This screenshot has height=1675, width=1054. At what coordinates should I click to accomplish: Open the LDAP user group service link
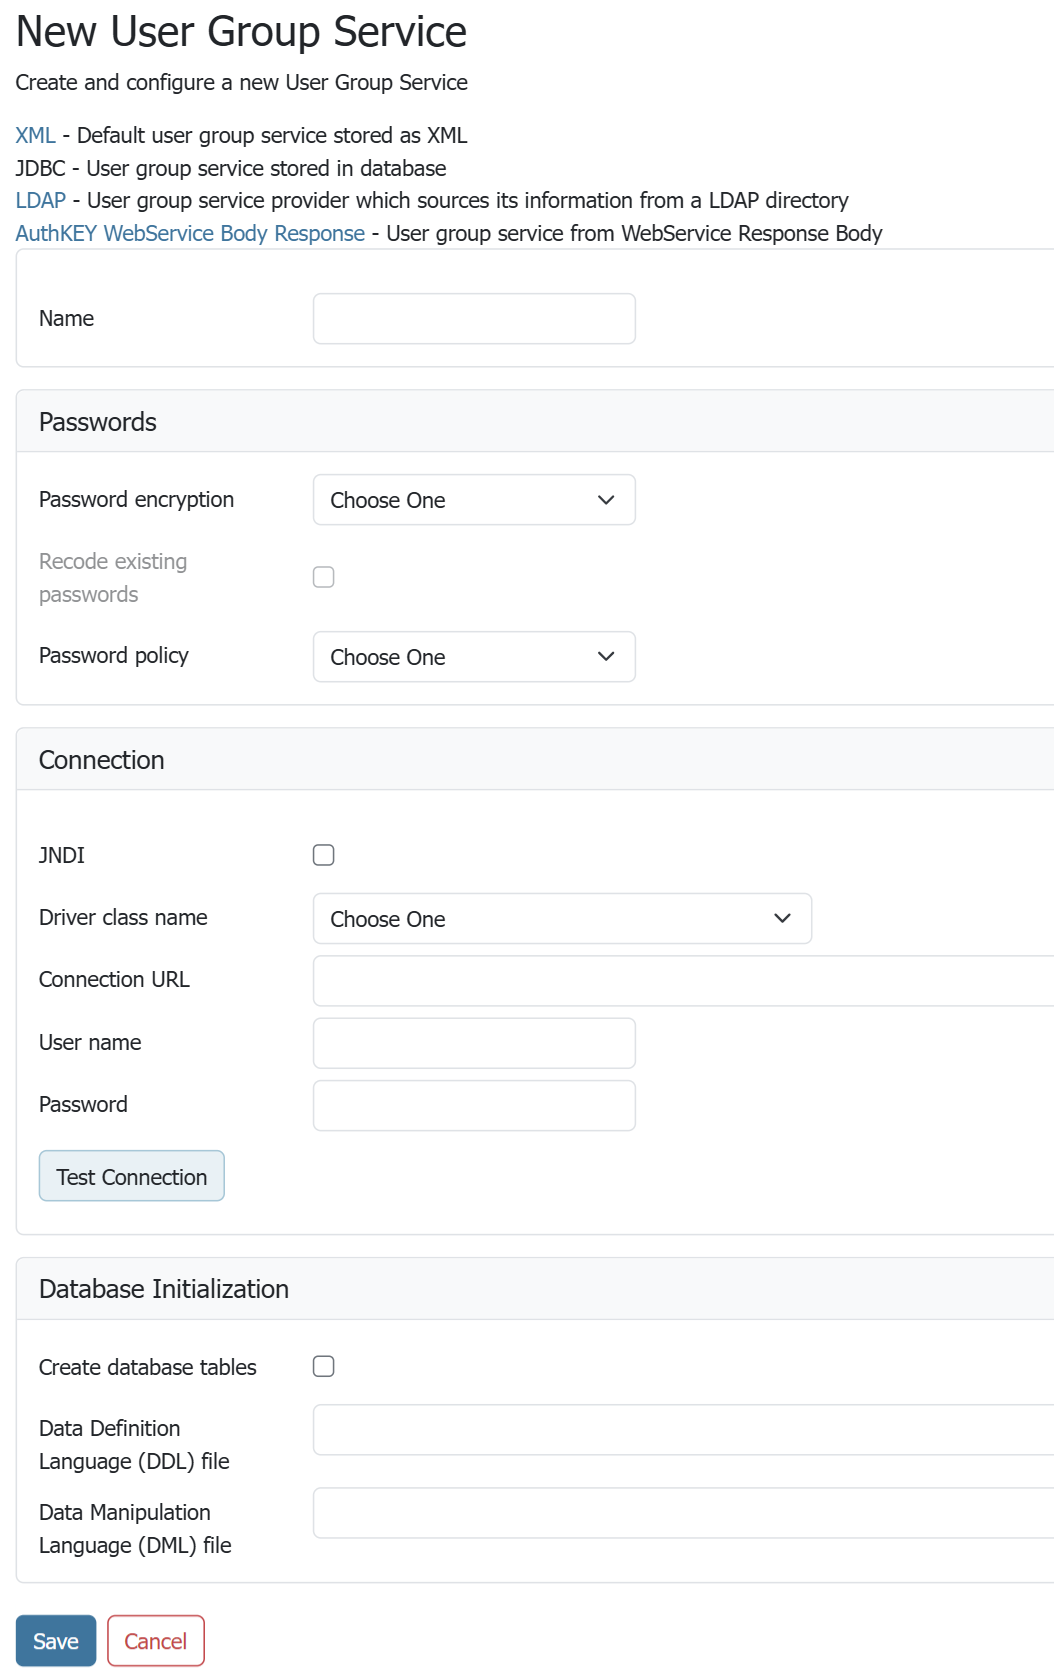(x=40, y=200)
